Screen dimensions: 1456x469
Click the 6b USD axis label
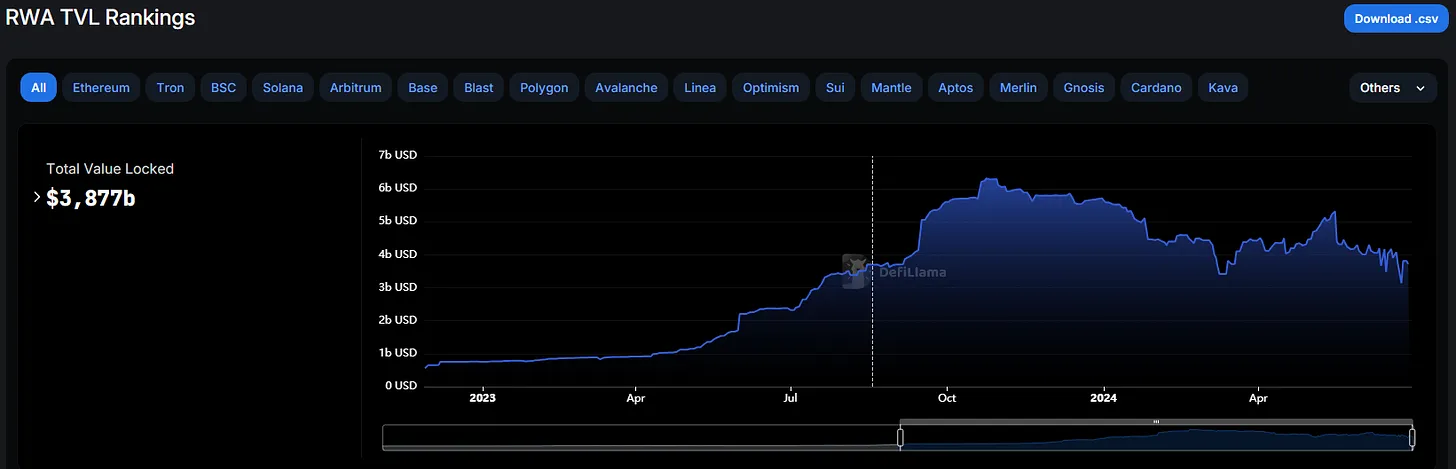[397, 188]
